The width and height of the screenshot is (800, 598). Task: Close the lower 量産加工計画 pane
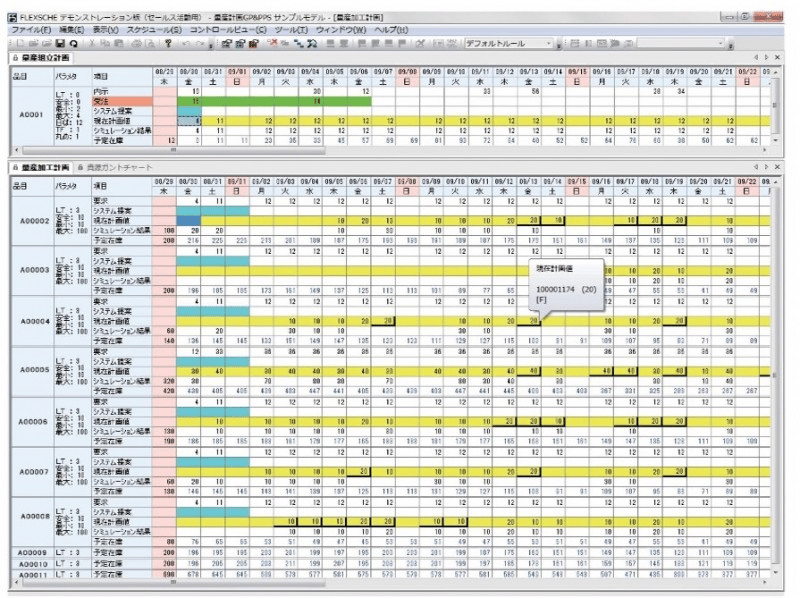pyautogui.click(x=777, y=167)
